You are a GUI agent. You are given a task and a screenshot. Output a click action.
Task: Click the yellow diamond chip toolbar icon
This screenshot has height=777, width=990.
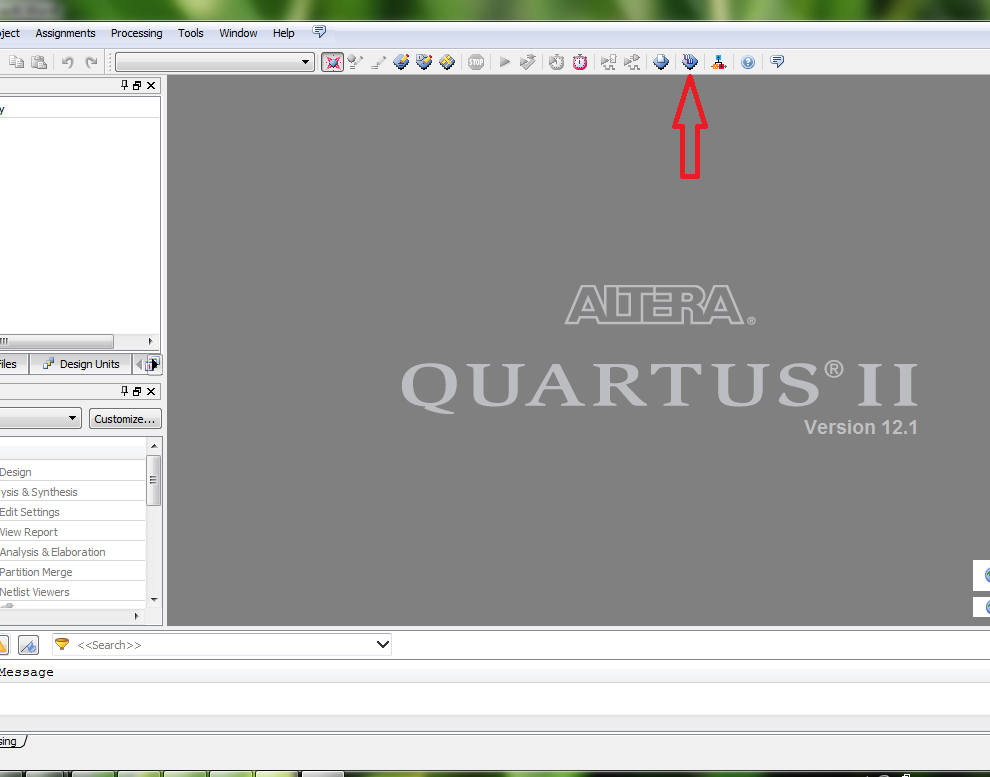pos(447,62)
